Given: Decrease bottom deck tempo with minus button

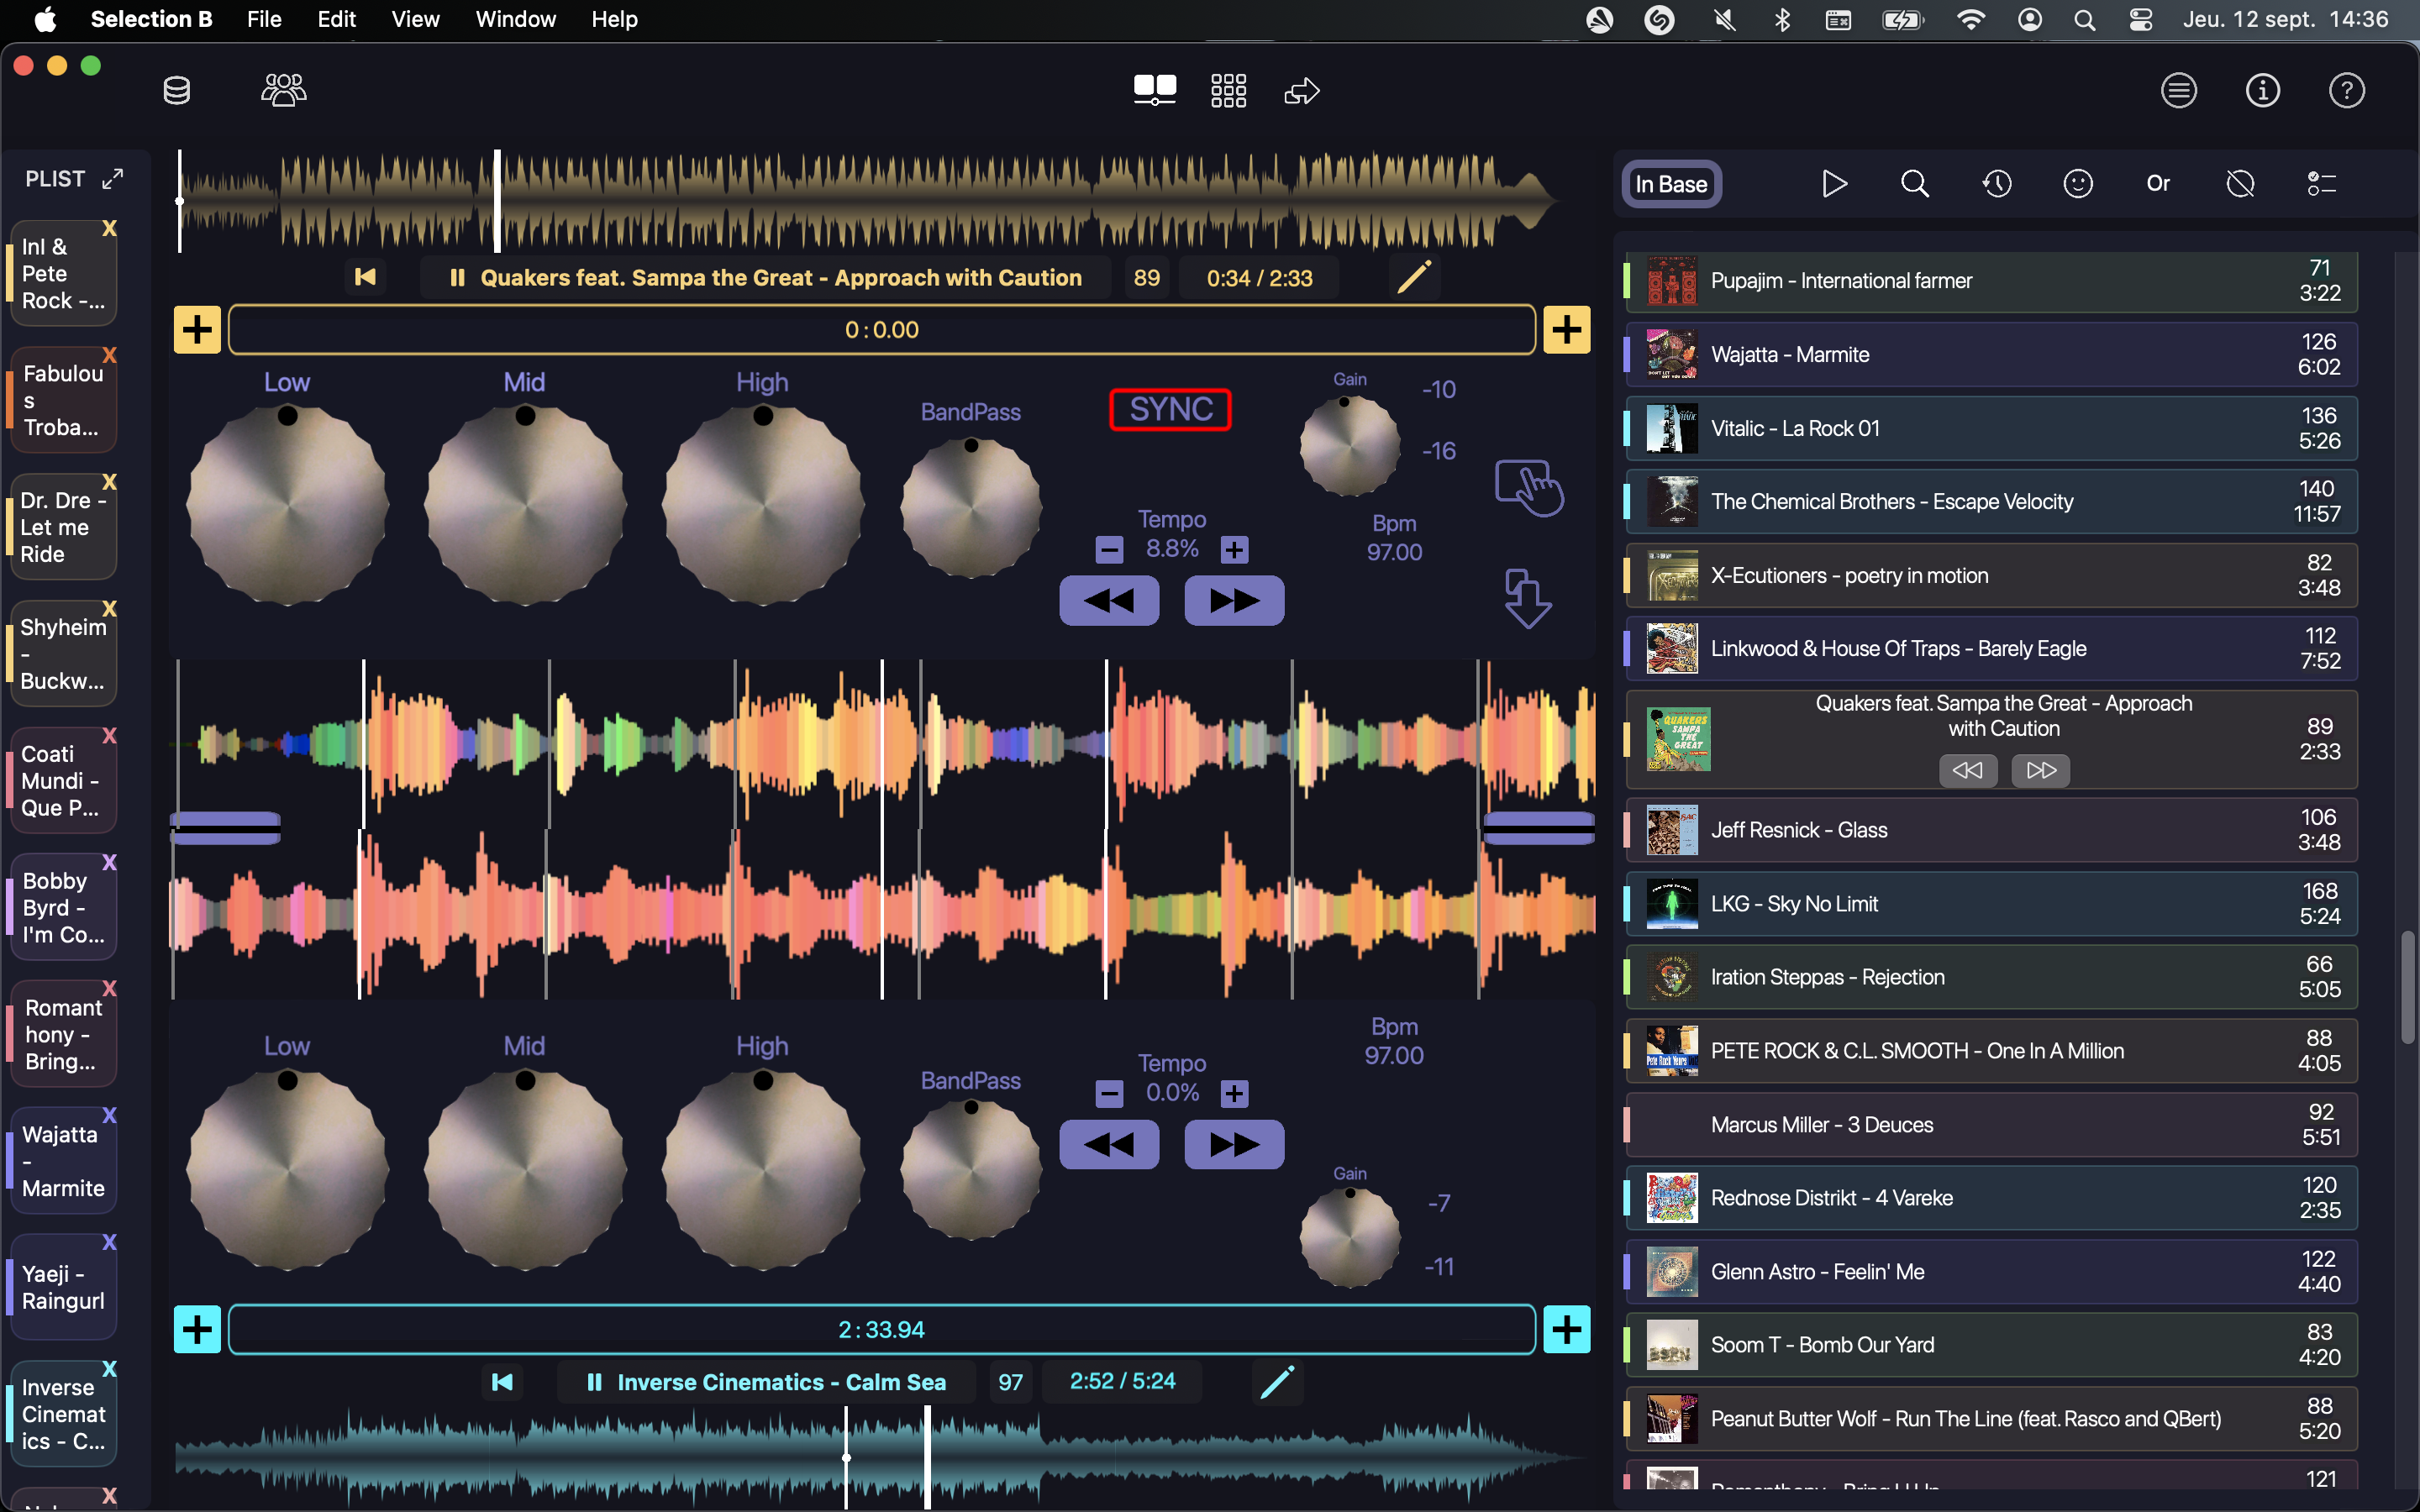Looking at the screenshot, I should pyautogui.click(x=1109, y=1094).
